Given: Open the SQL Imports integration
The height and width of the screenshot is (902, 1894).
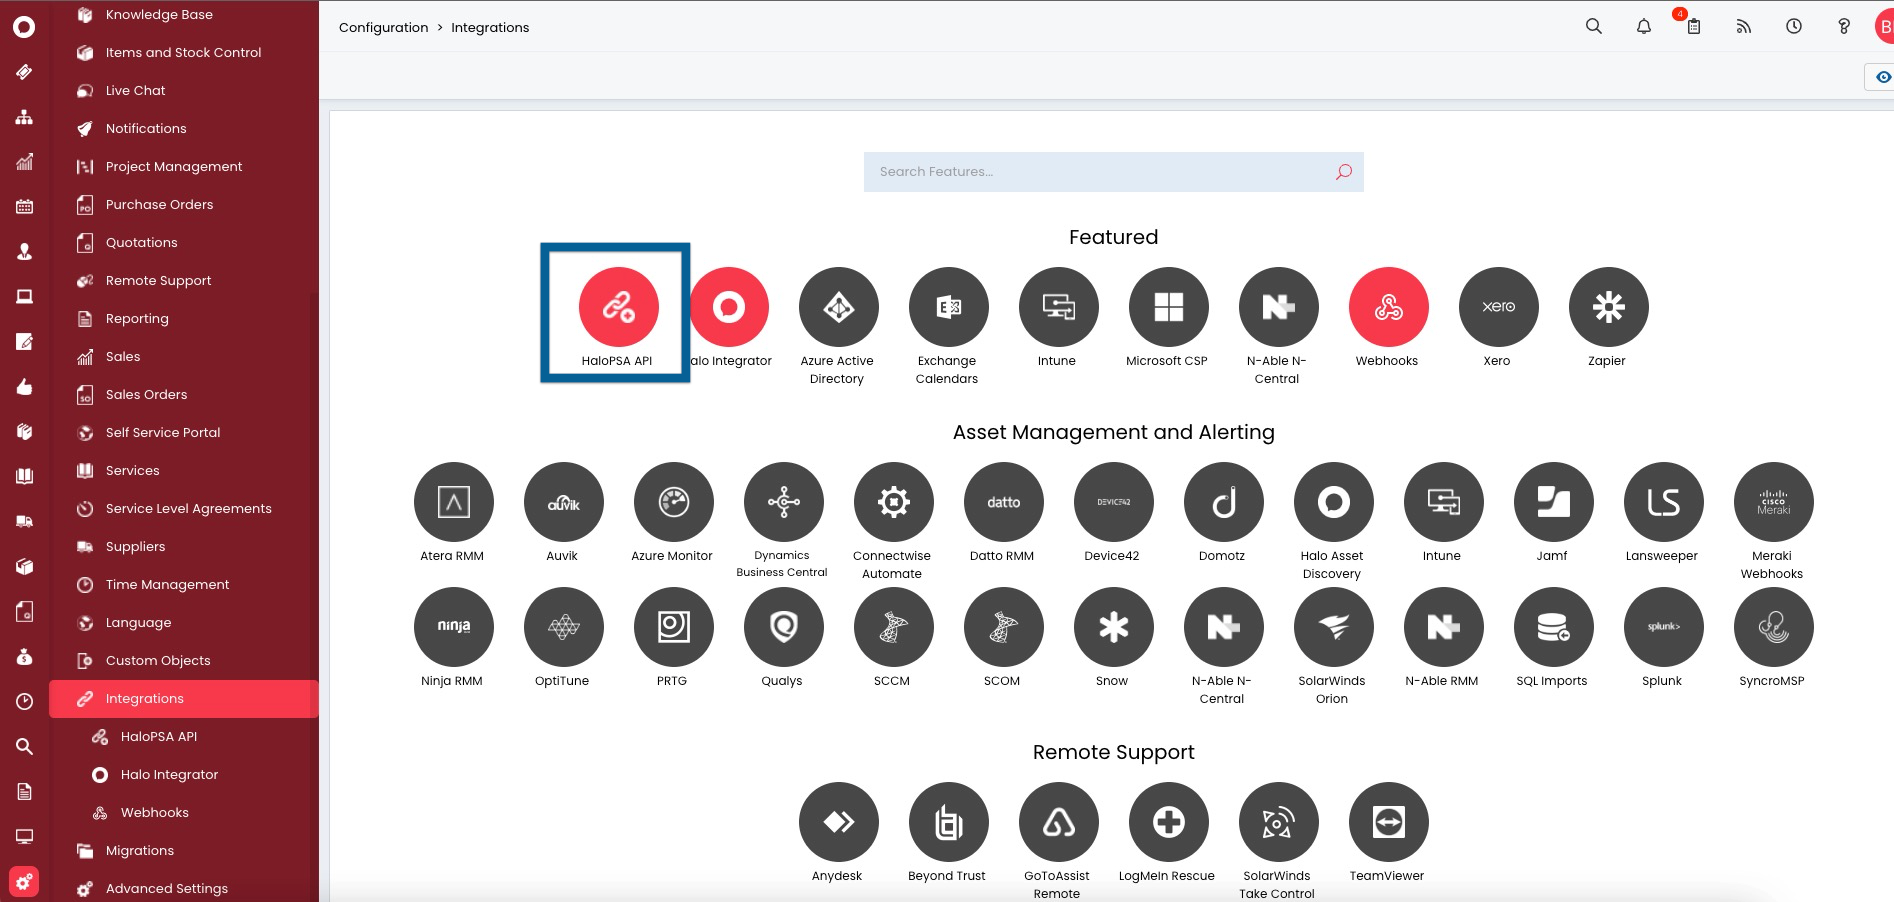Looking at the screenshot, I should click(x=1553, y=627).
